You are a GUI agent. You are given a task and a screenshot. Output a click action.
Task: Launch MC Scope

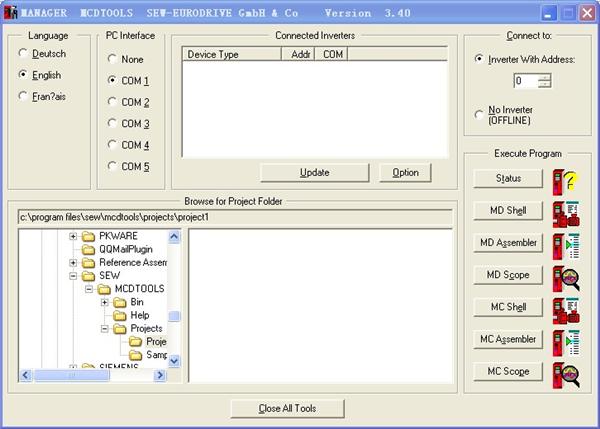(508, 371)
